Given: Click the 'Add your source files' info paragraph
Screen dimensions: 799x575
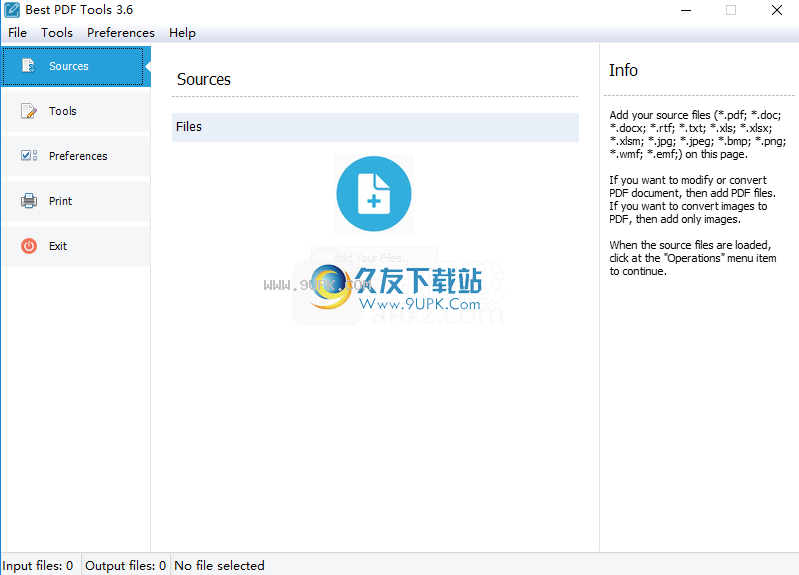Looking at the screenshot, I should tap(698, 135).
